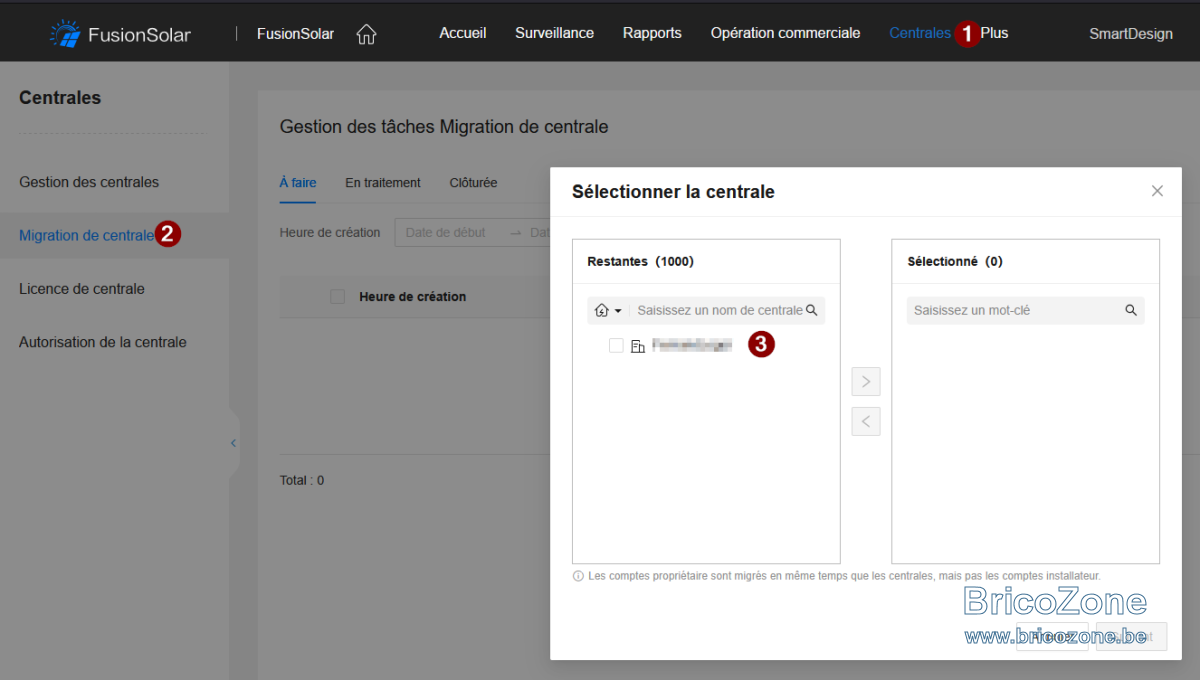Click the Total : 0 label
This screenshot has height=680, width=1200.
click(302, 480)
